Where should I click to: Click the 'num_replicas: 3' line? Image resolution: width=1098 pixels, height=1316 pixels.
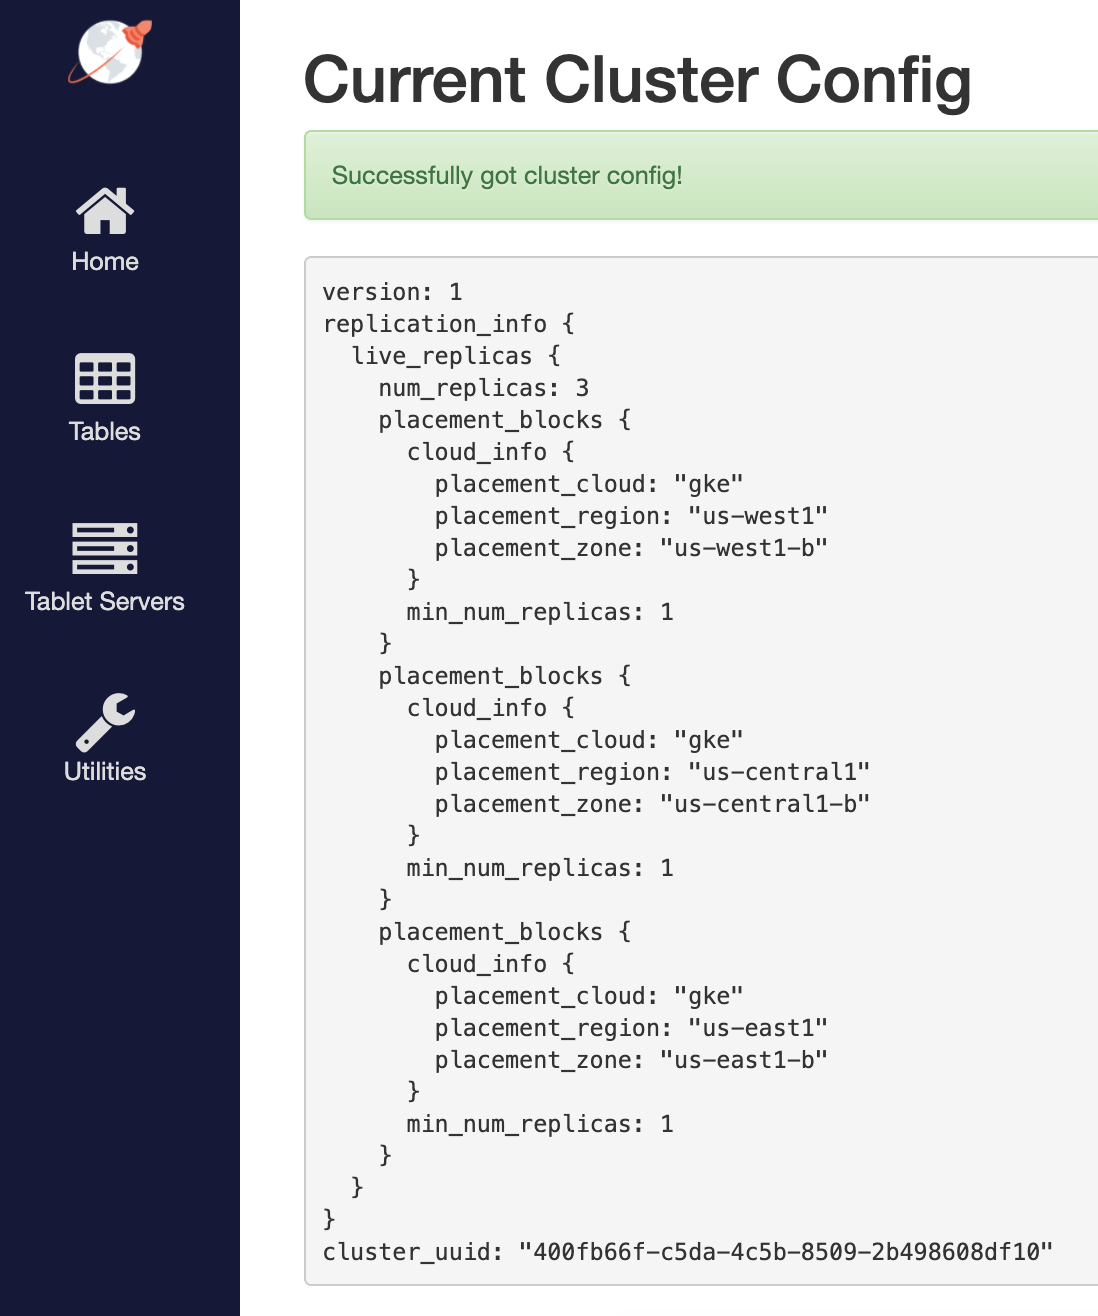click(x=483, y=388)
